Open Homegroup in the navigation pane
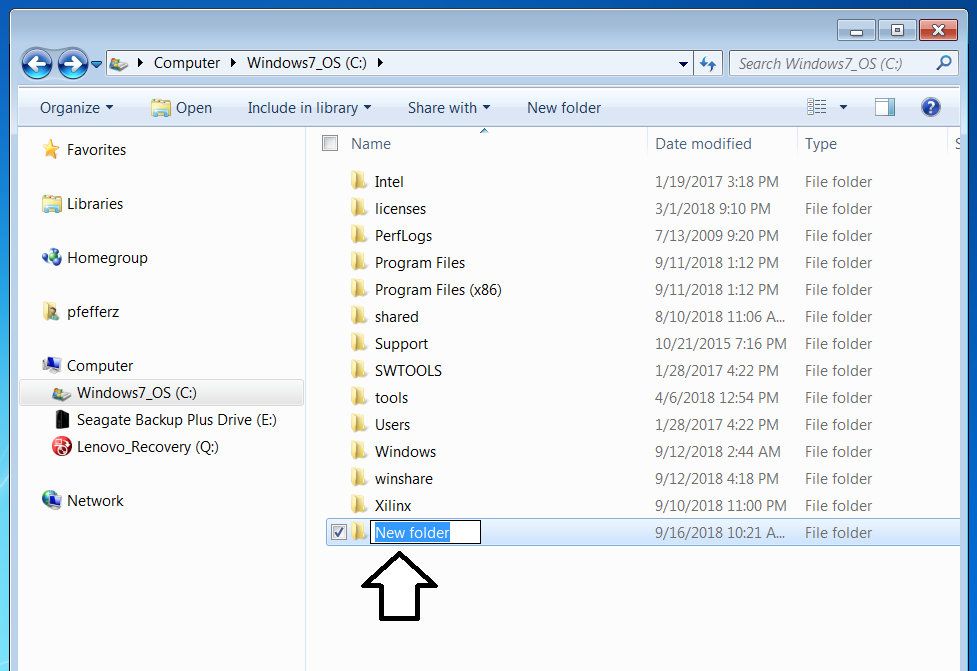 pyautogui.click(x=107, y=258)
